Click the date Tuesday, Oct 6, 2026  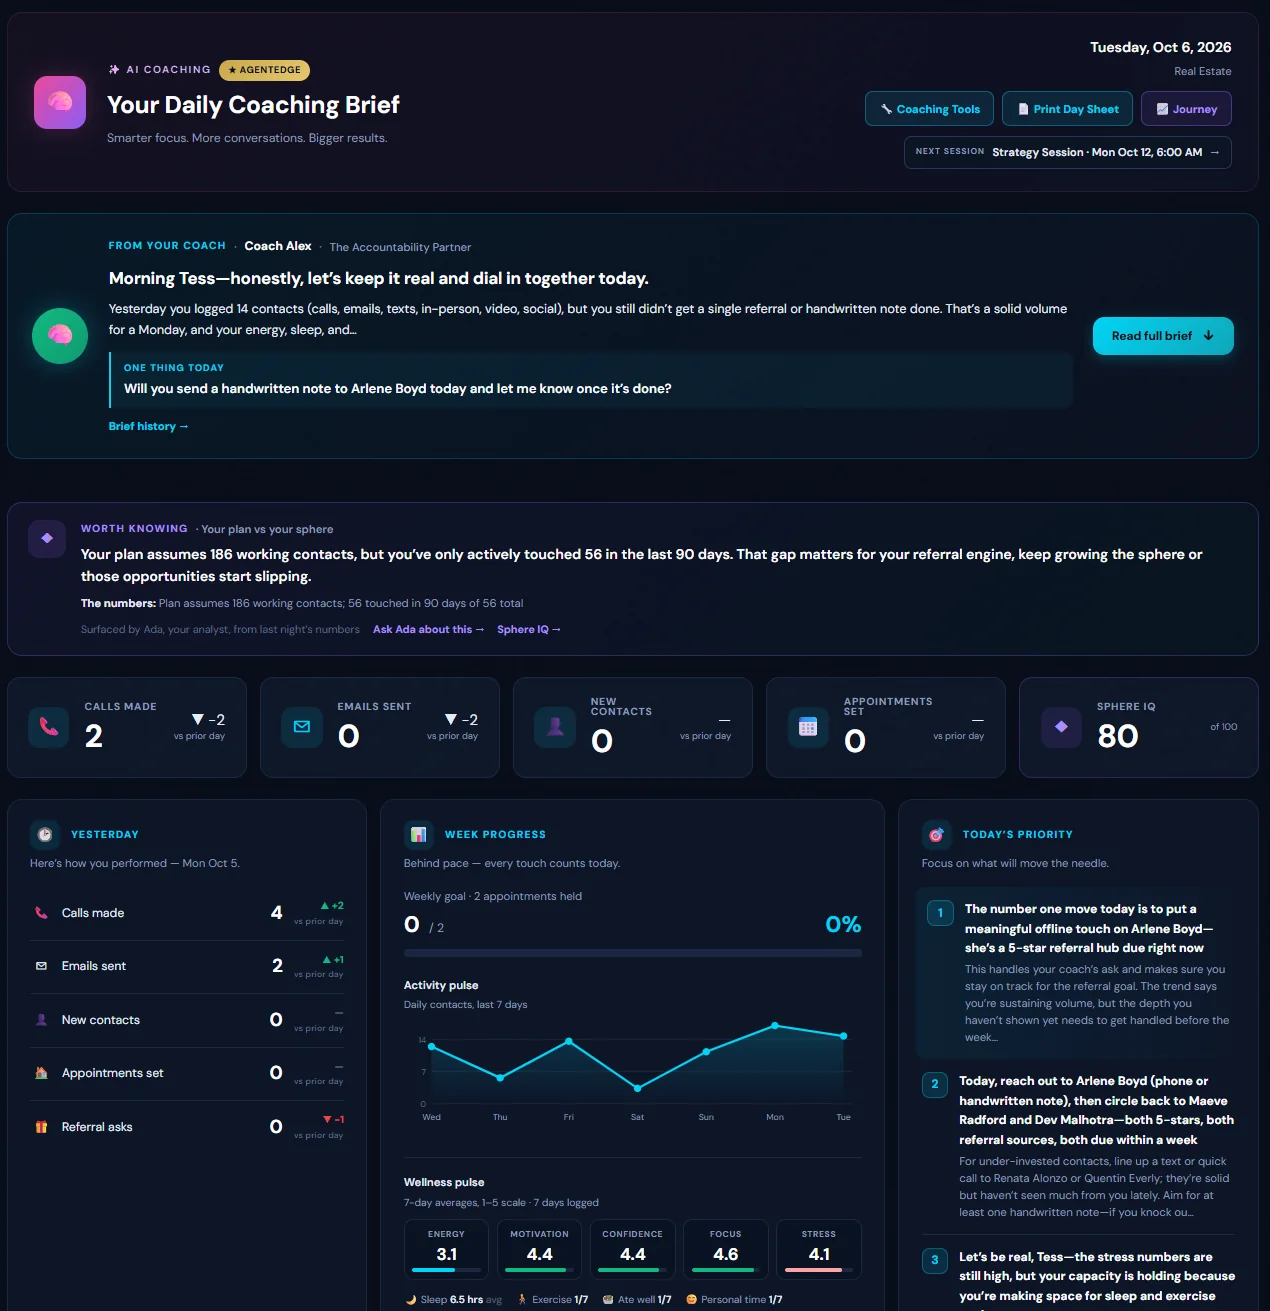point(1160,47)
